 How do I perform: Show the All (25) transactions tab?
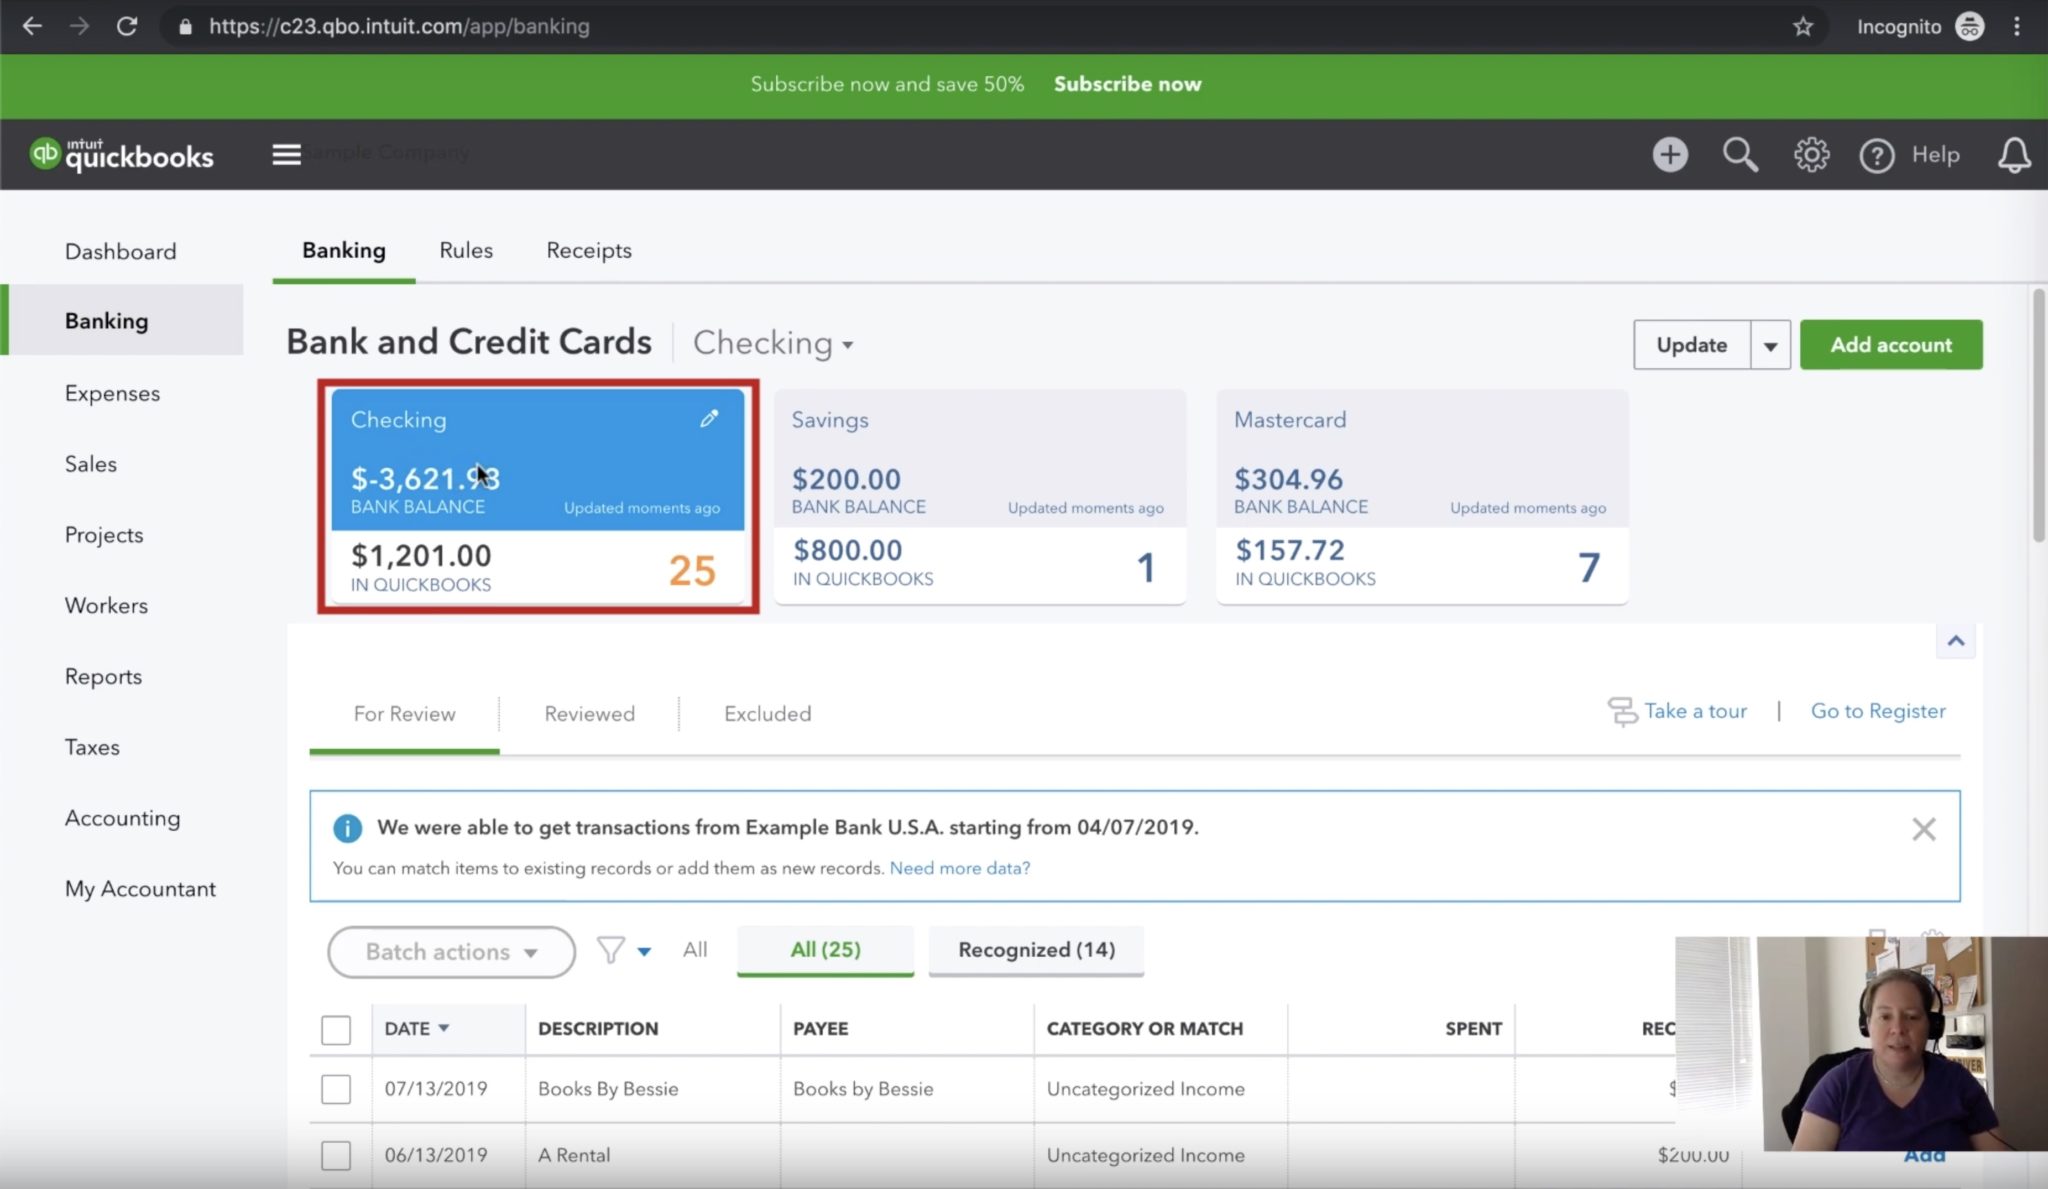tap(825, 950)
